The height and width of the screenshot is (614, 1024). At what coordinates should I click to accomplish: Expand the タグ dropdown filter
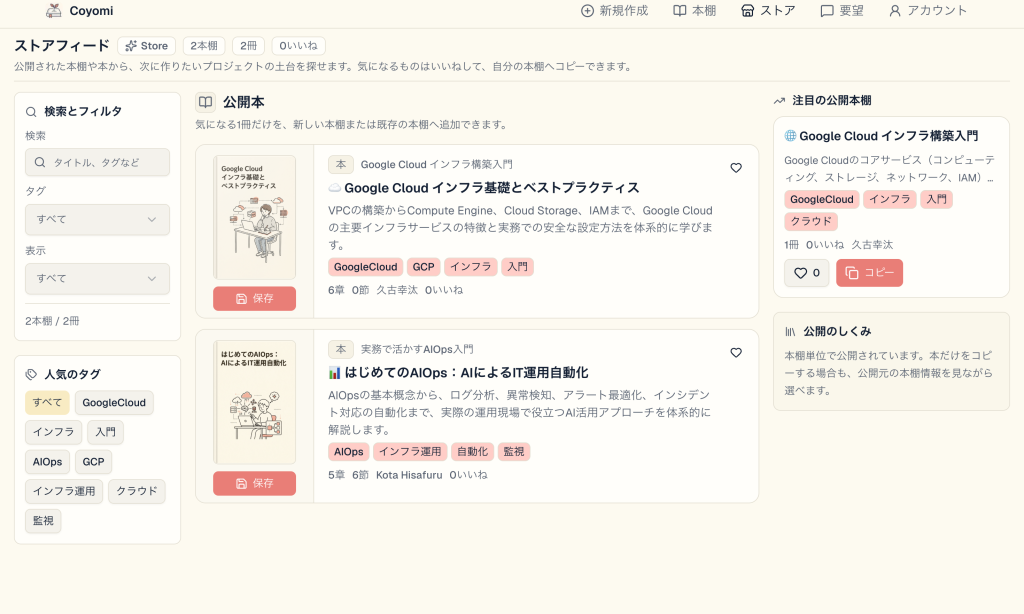[97, 219]
